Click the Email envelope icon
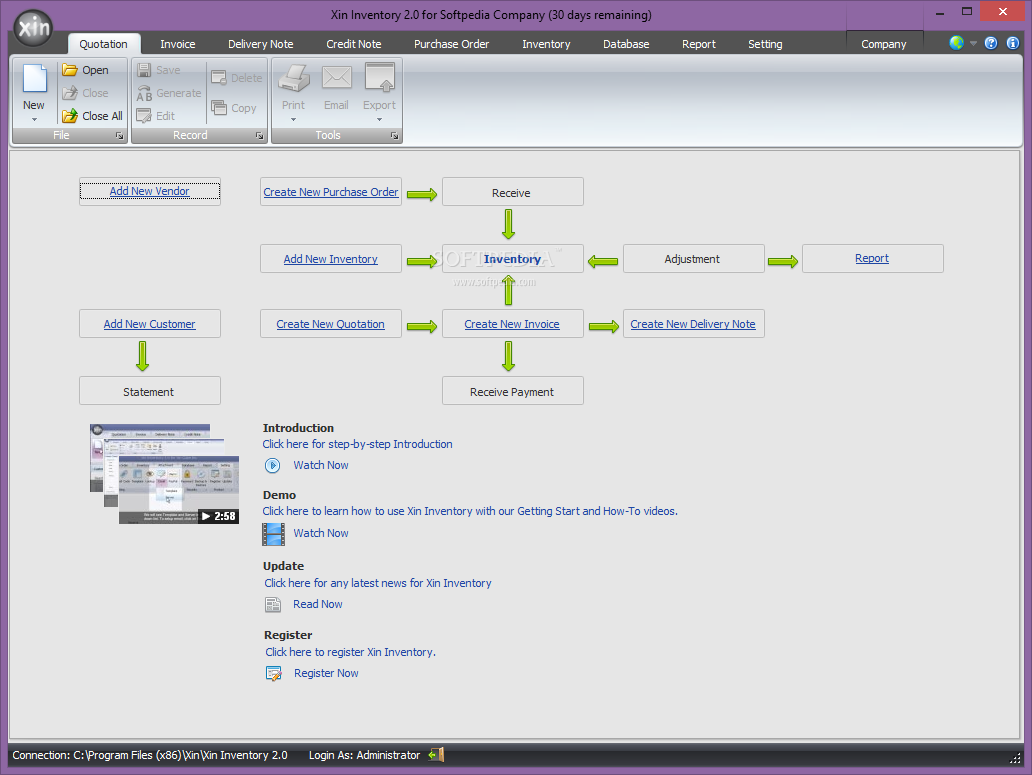Viewport: 1032px width, 775px height. click(x=336, y=78)
